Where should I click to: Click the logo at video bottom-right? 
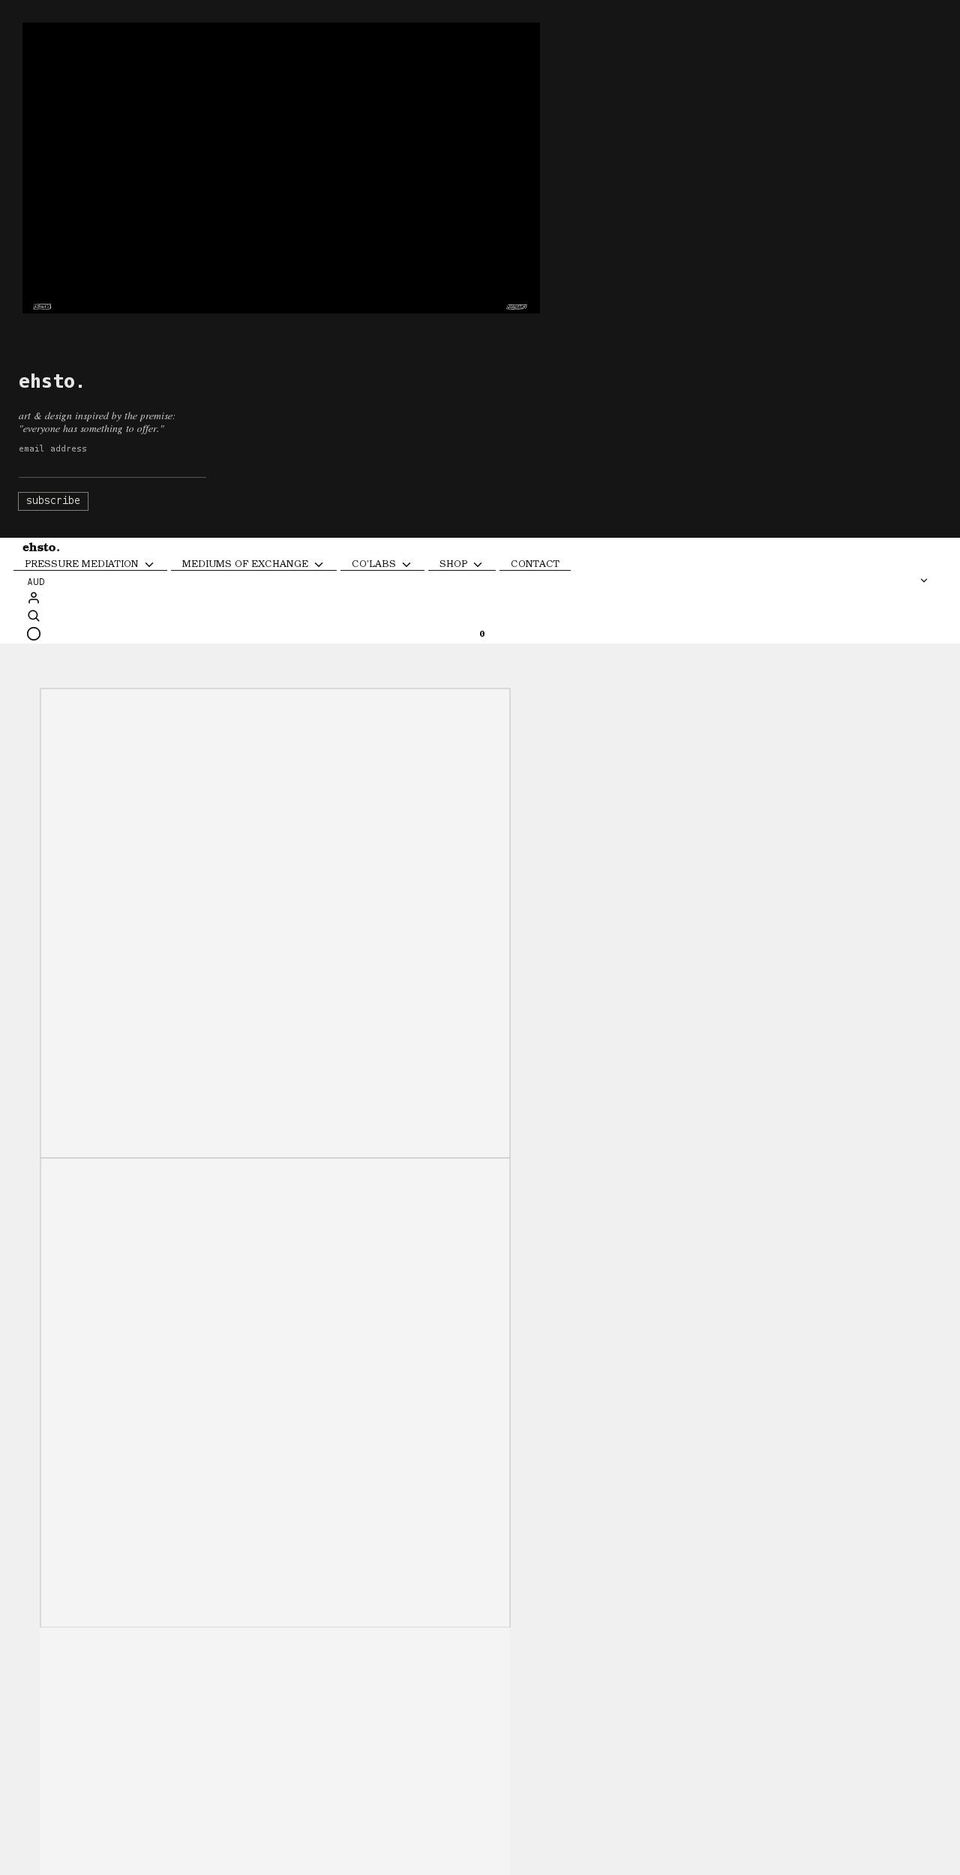[516, 307]
